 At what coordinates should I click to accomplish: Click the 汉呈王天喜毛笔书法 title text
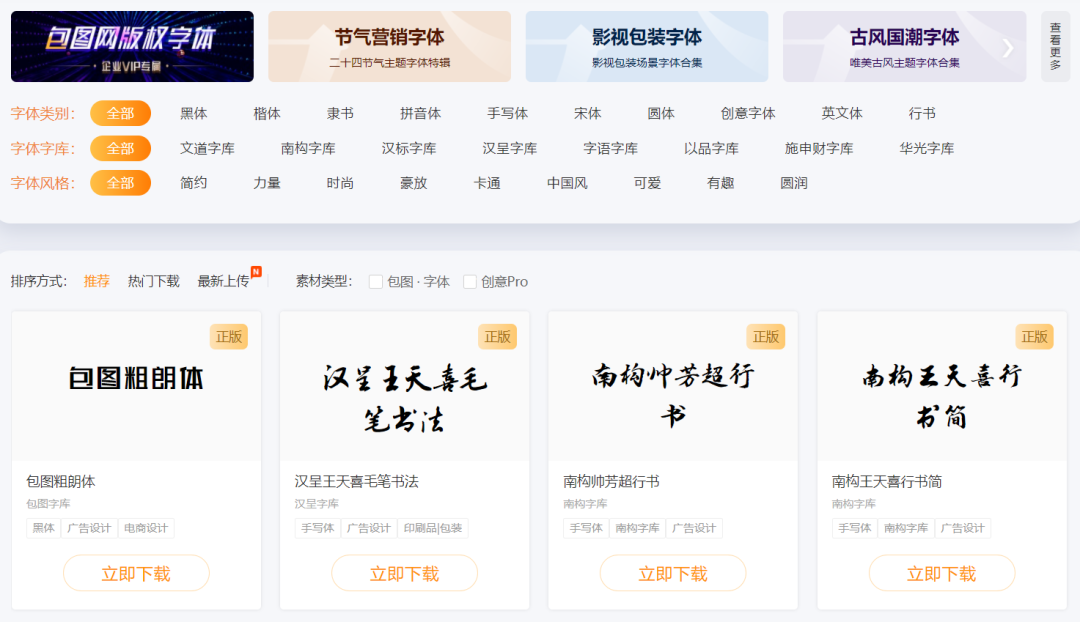(357, 481)
